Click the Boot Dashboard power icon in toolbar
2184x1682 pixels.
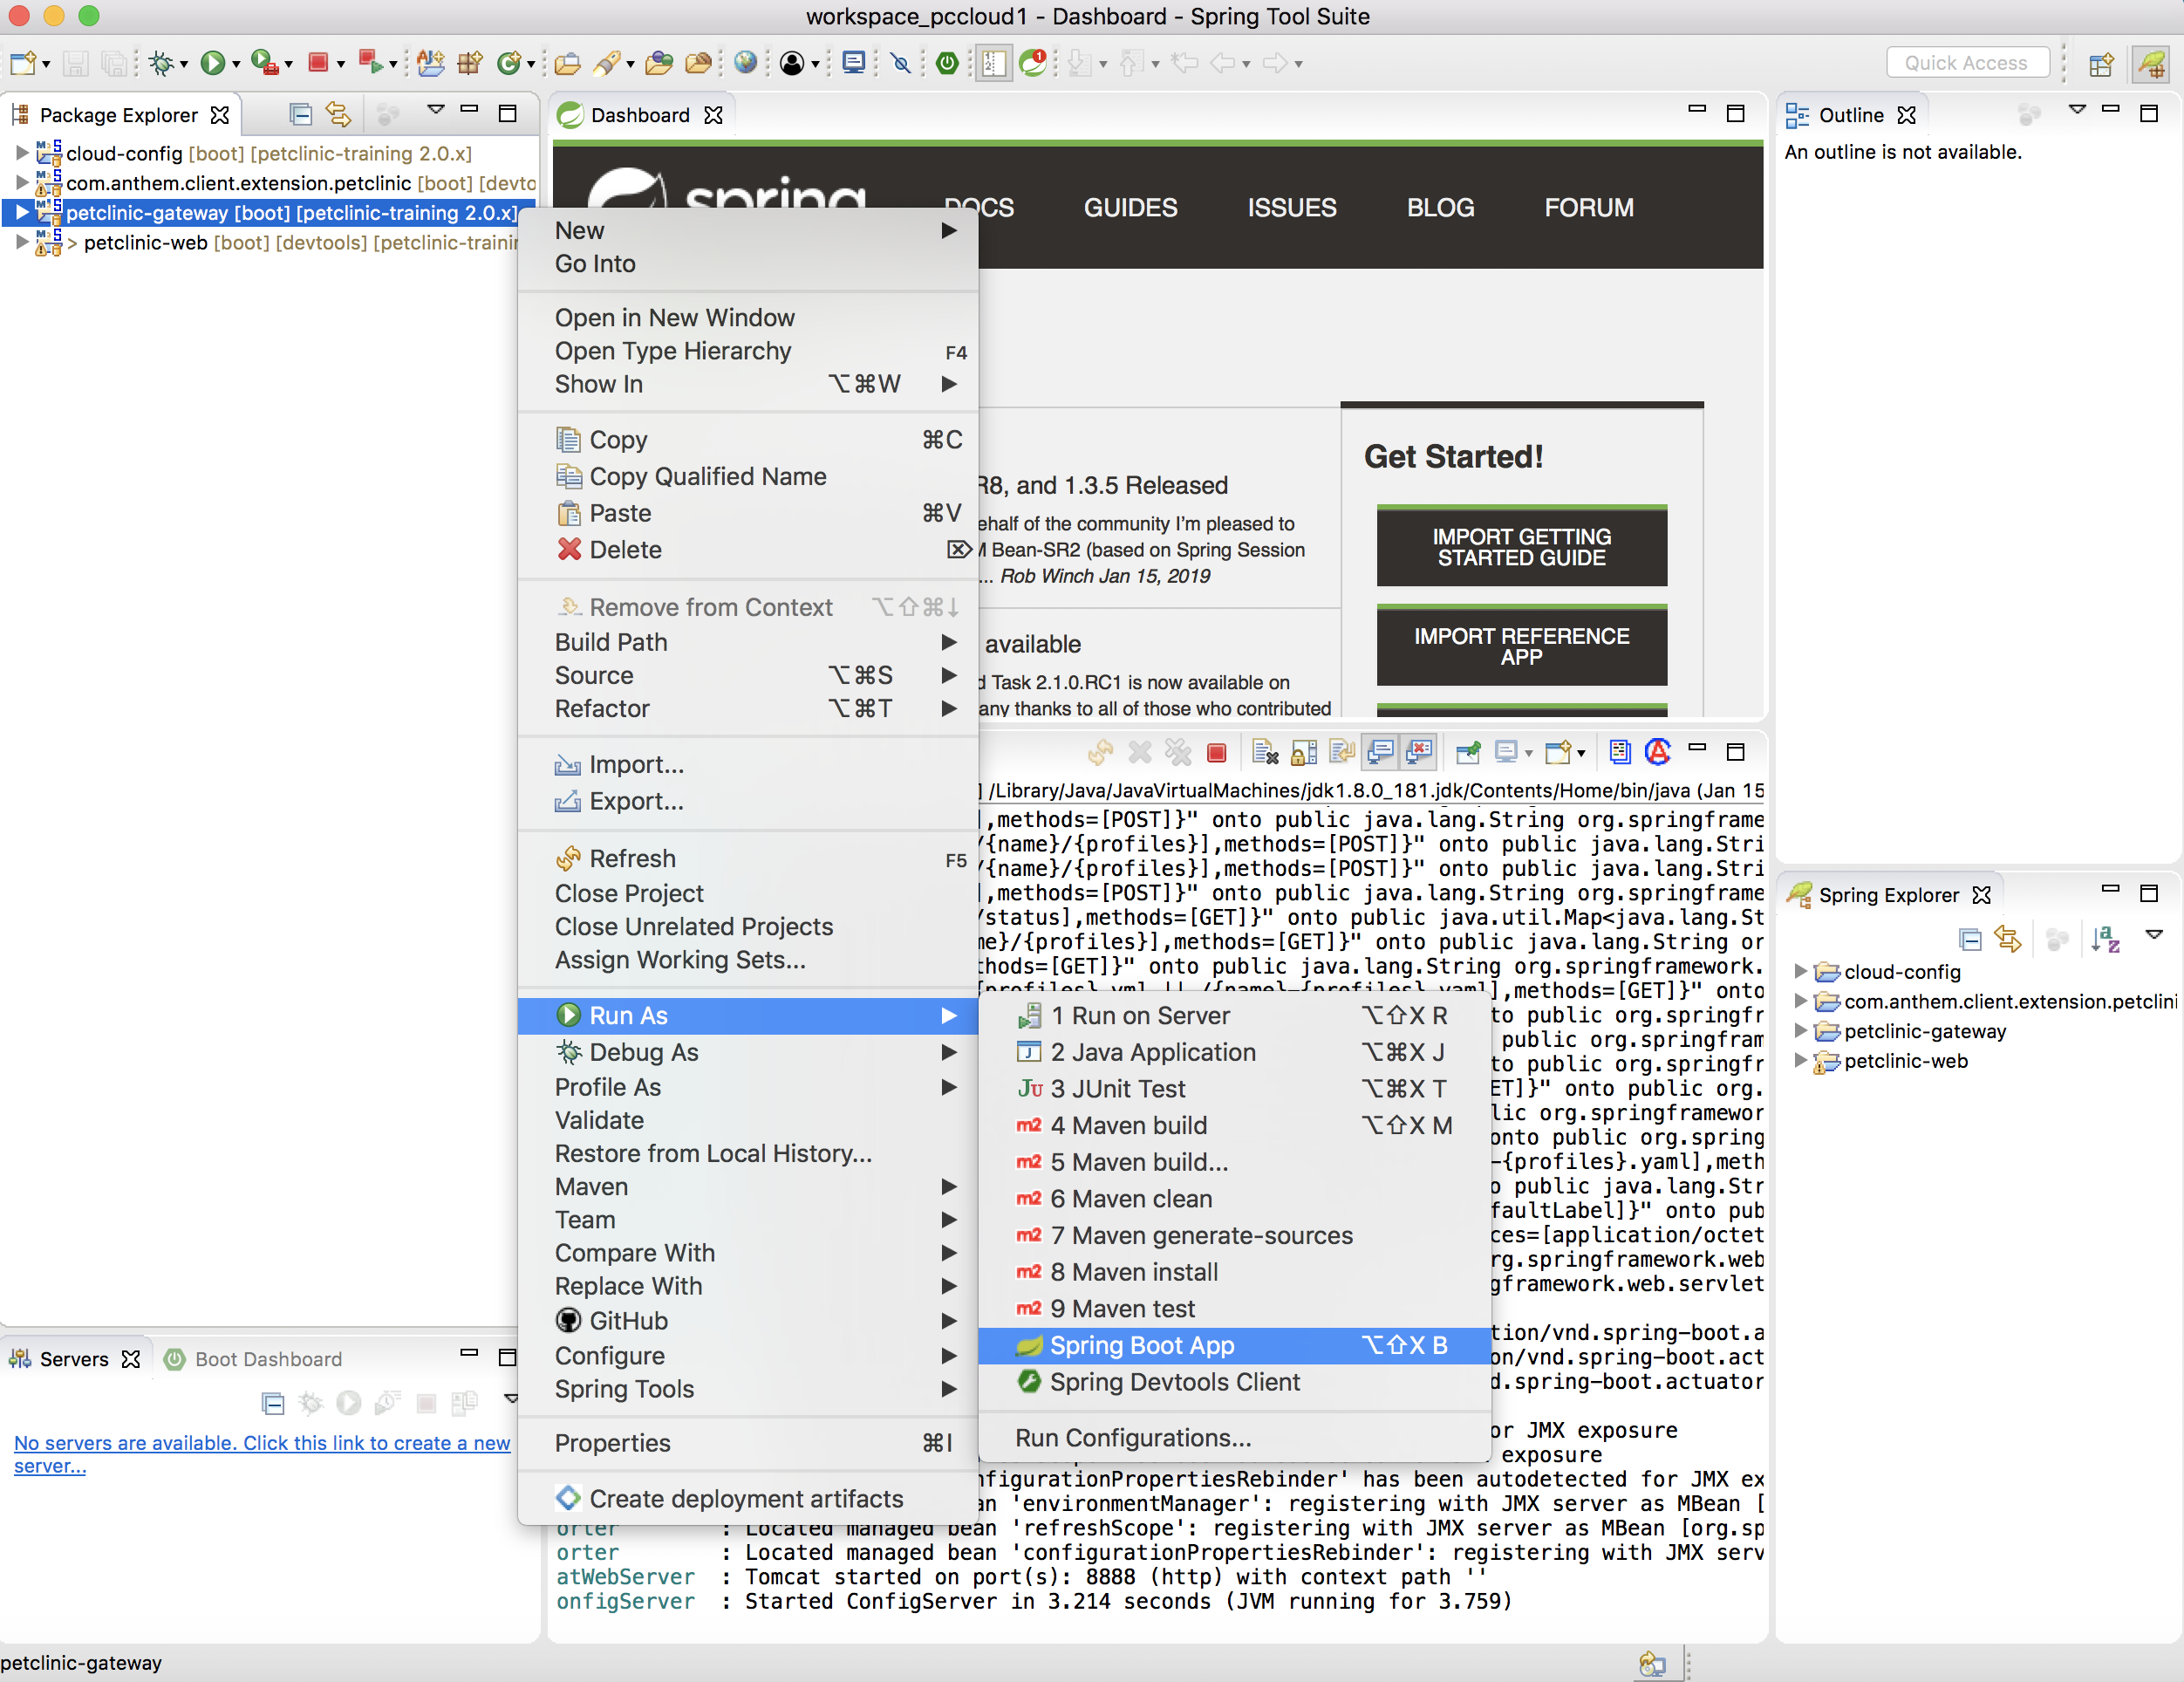tap(946, 63)
